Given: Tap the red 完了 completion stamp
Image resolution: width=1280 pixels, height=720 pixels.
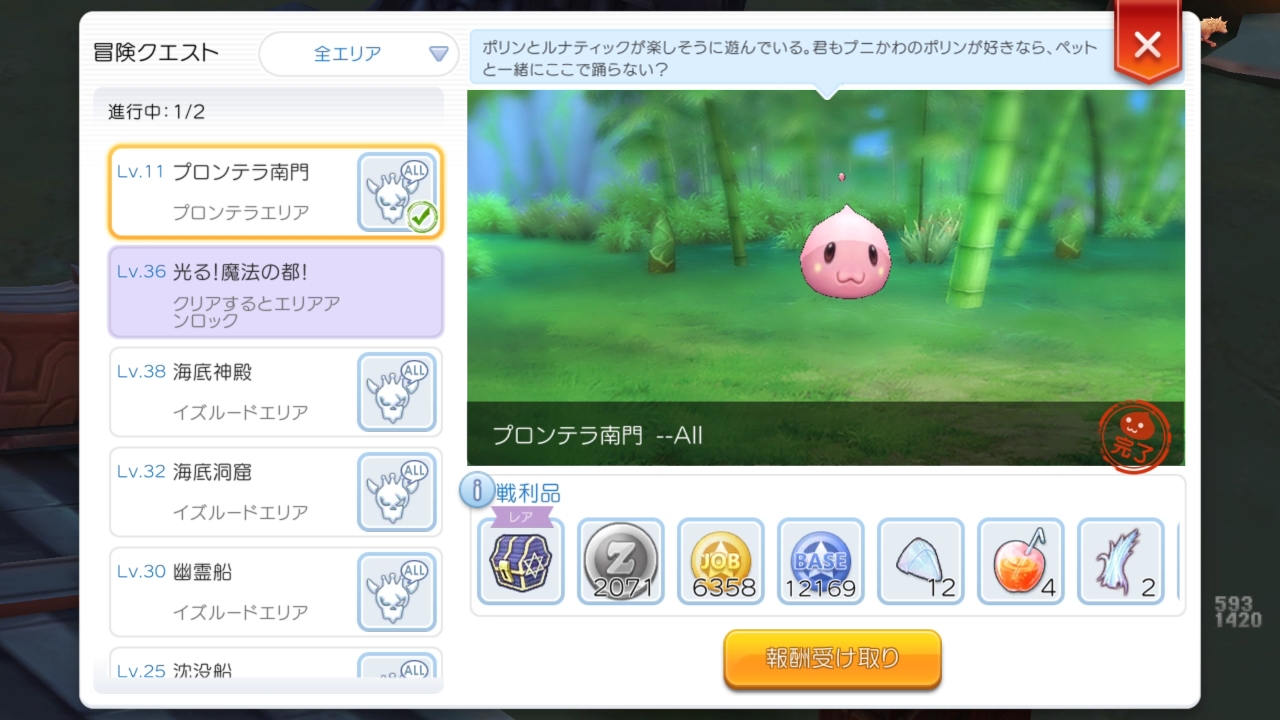Looking at the screenshot, I should [1133, 435].
